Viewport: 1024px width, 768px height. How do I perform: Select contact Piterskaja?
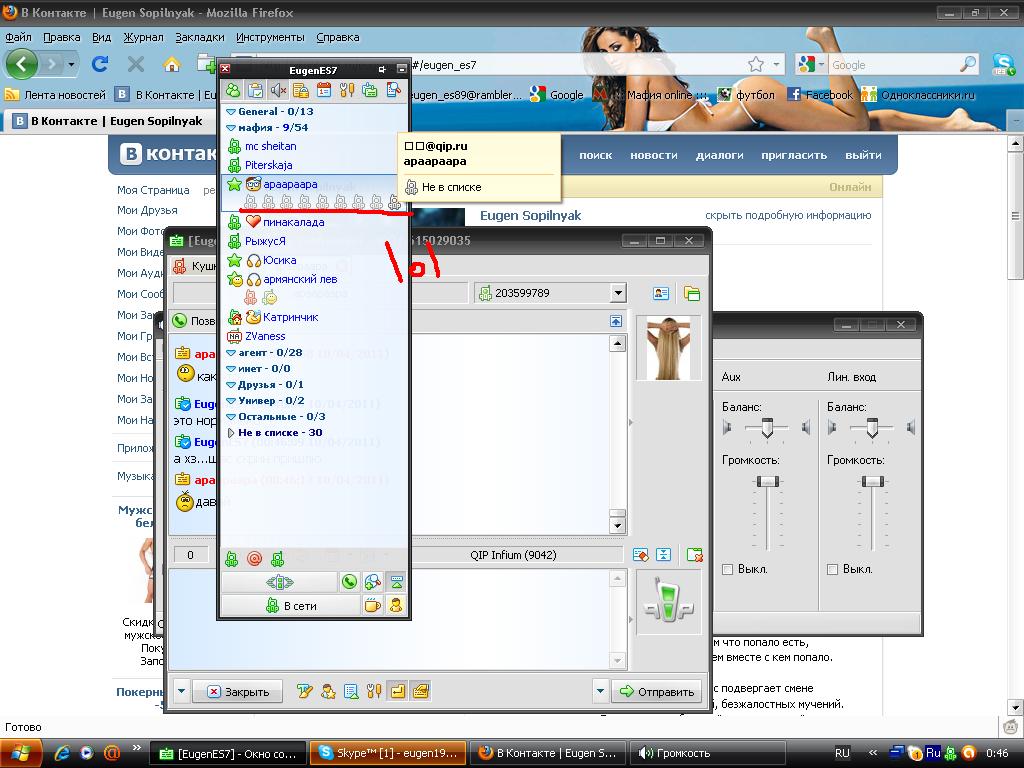coord(268,165)
